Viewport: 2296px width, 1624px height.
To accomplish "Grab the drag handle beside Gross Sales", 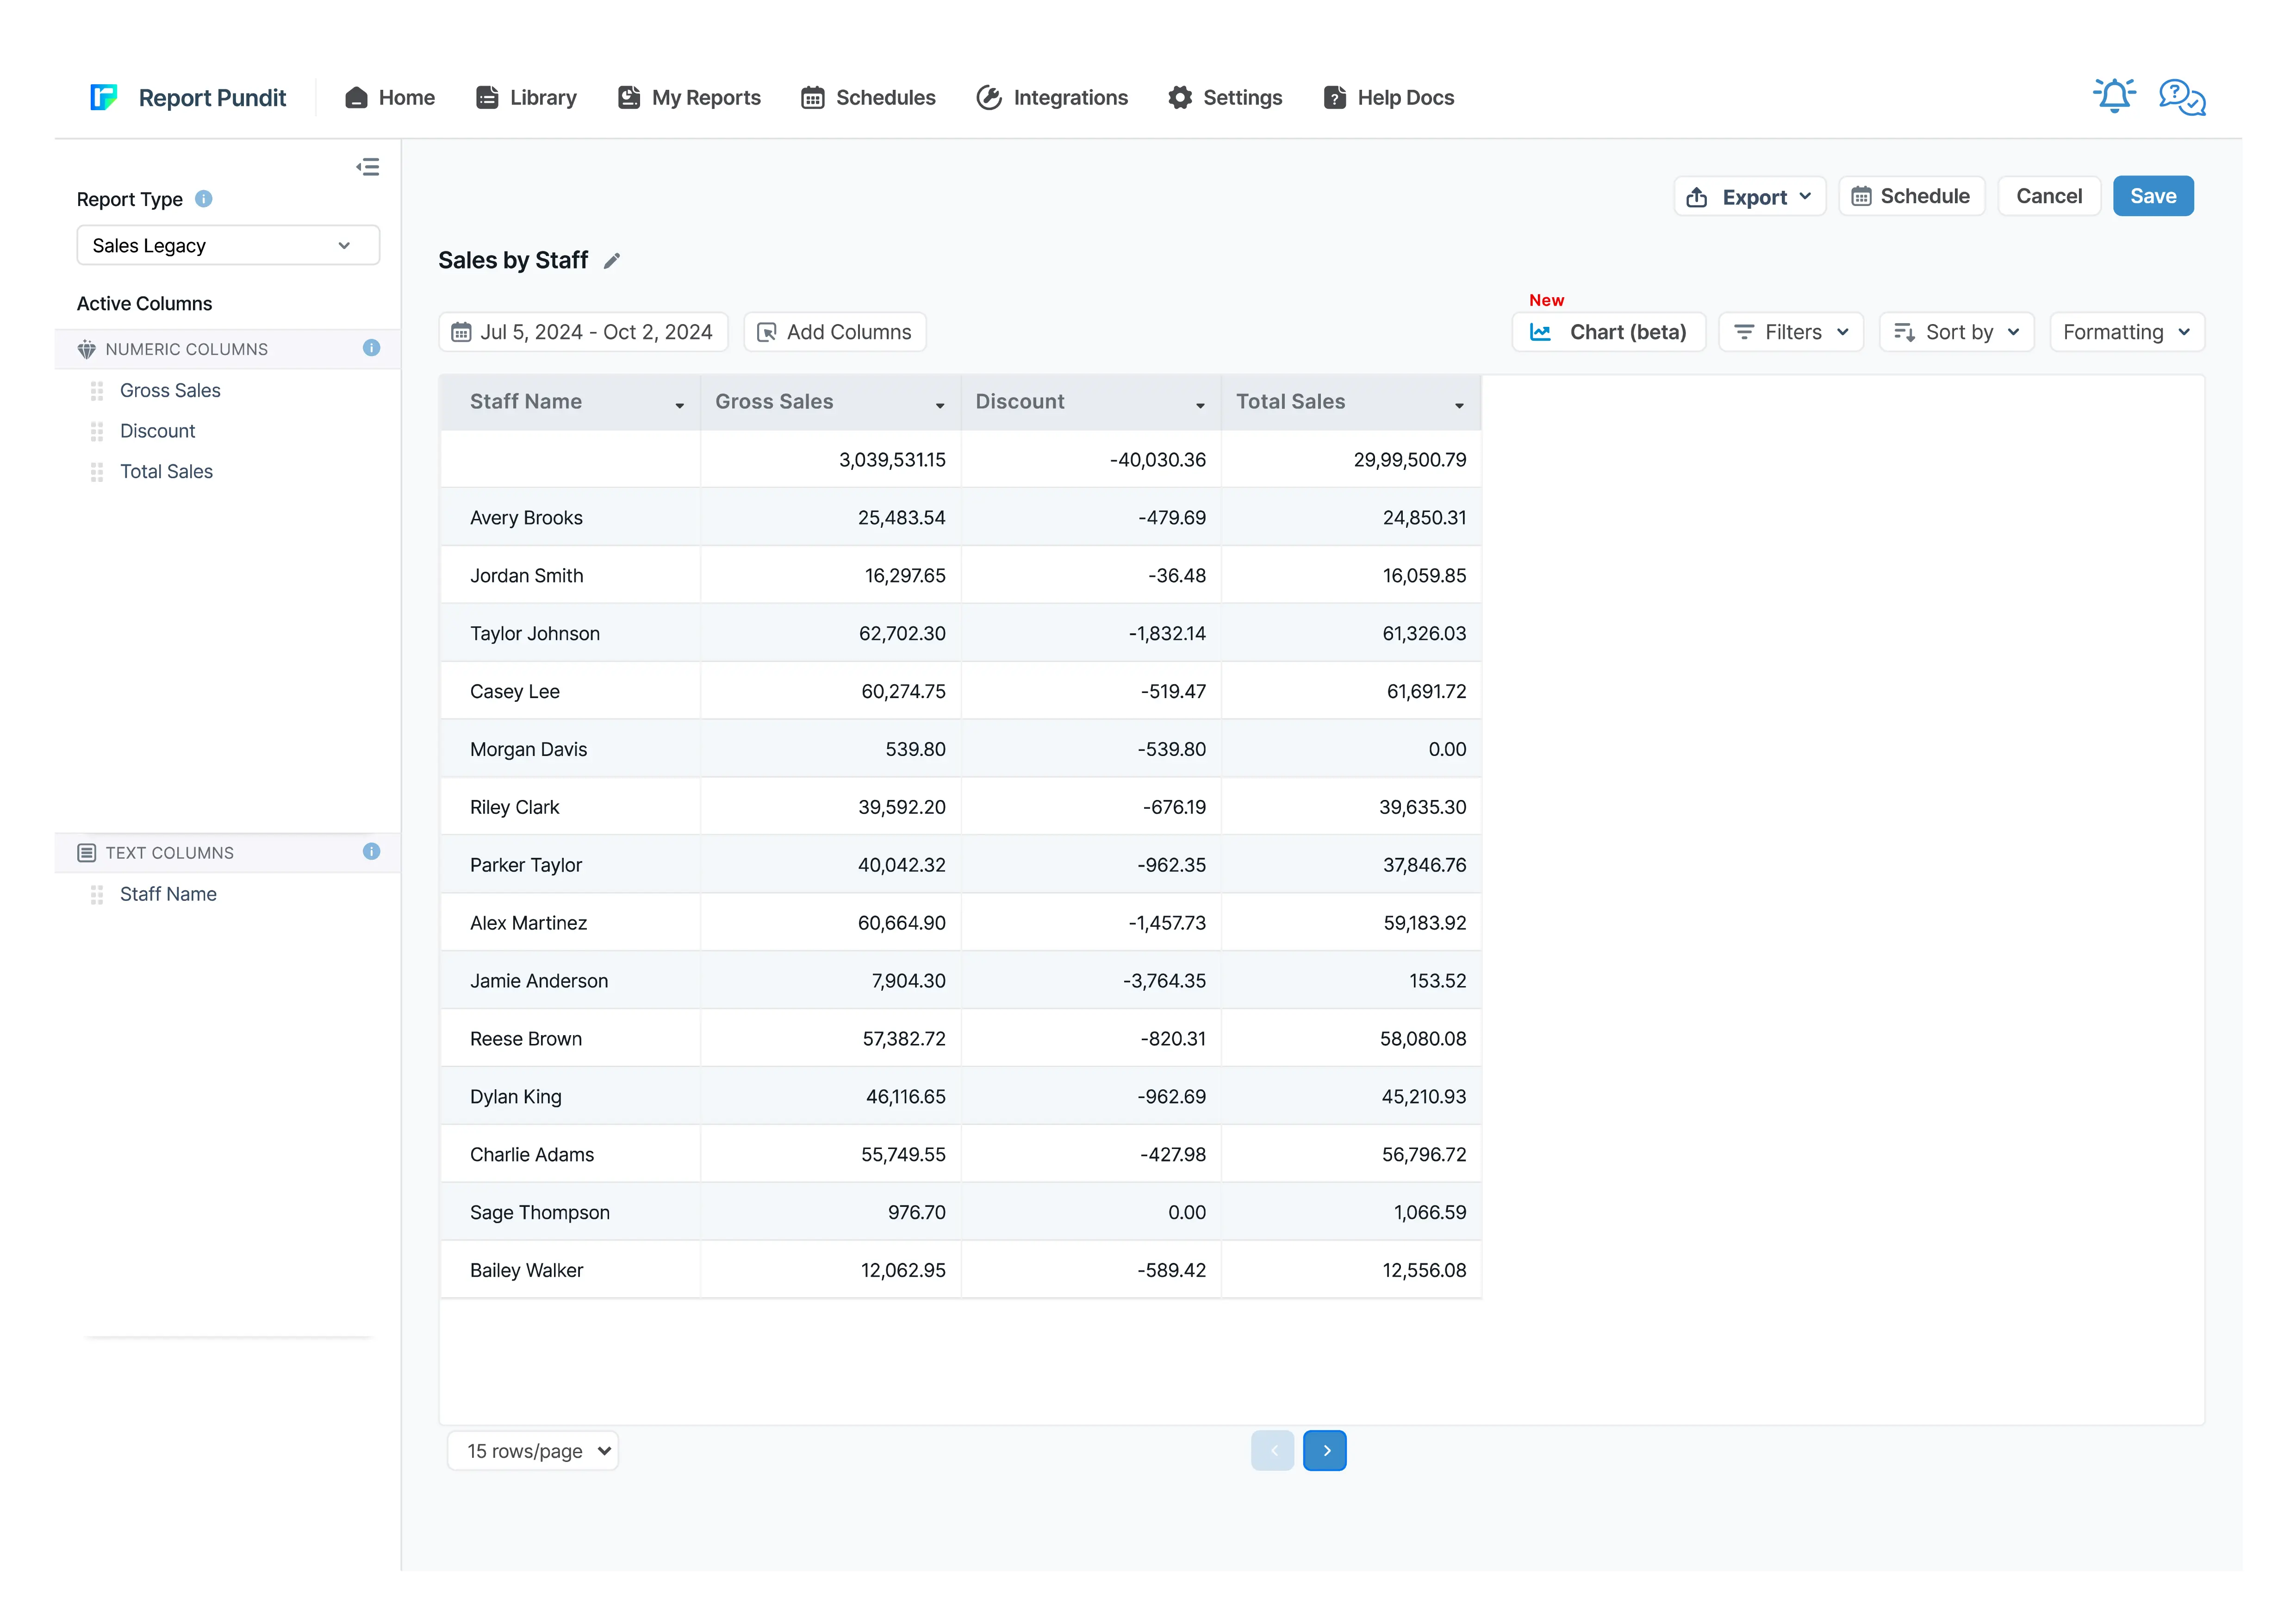I will [x=97, y=391].
